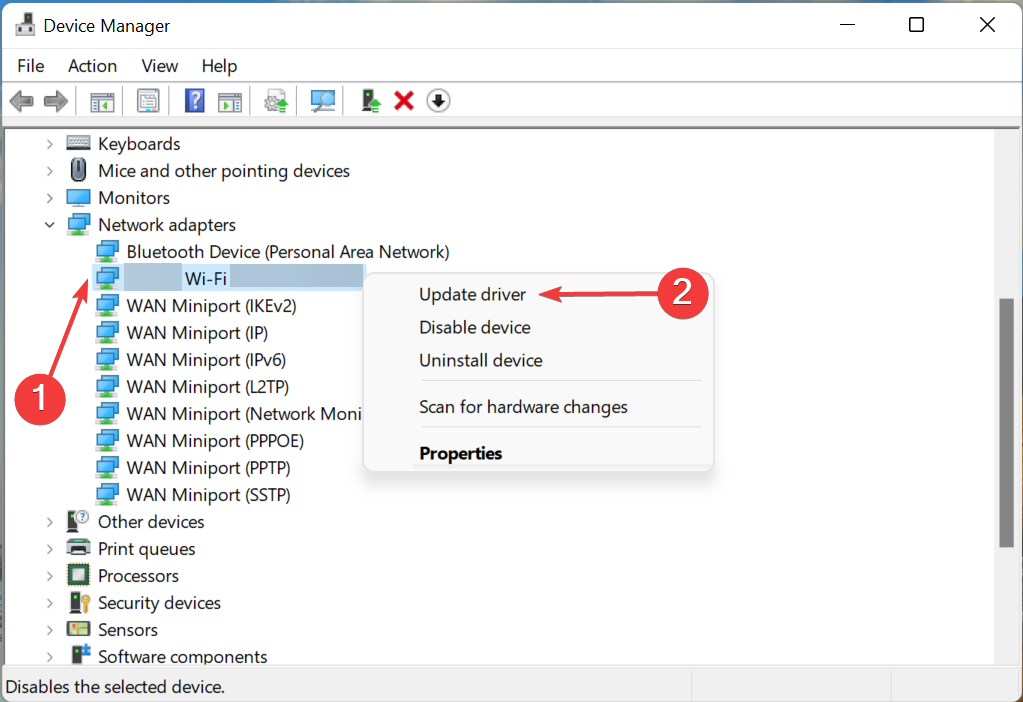Click the mouse icon beside Mice and pointing devices
This screenshot has width=1023, height=702.
point(78,170)
